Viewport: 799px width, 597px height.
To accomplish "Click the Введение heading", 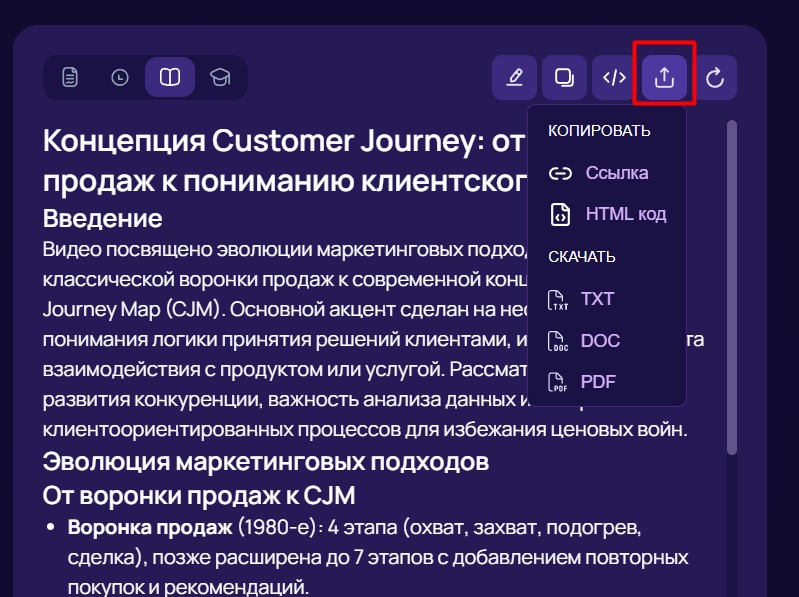I will coord(103,218).
